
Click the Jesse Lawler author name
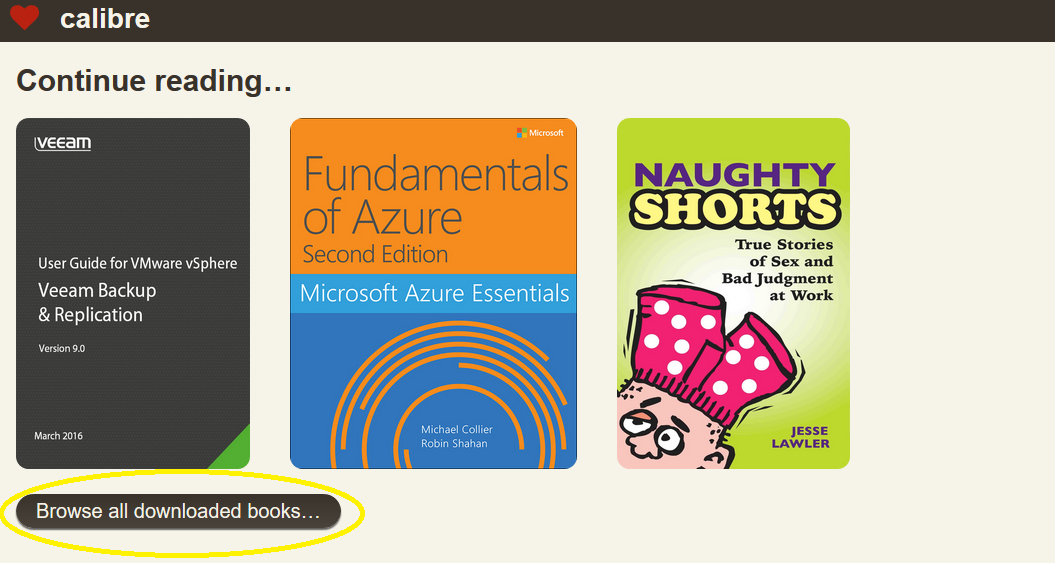pos(801,437)
